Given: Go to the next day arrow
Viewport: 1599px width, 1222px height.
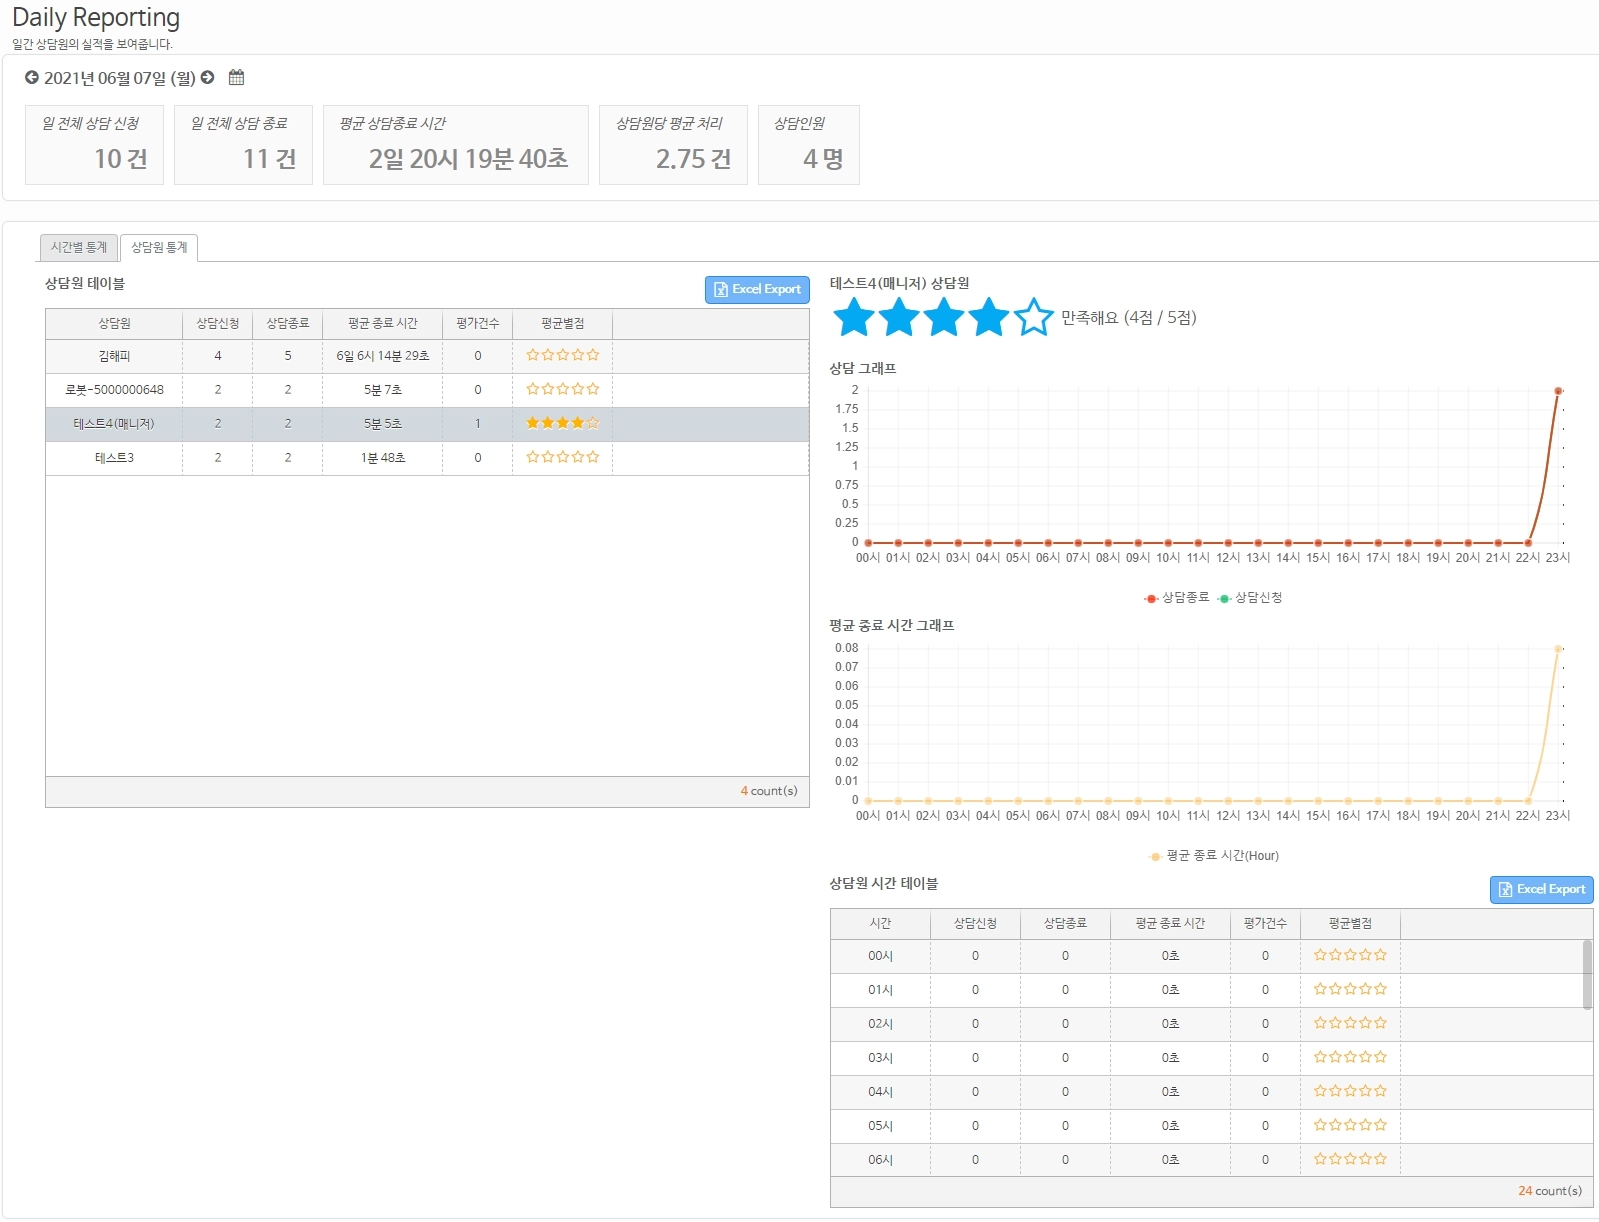Looking at the screenshot, I should (208, 77).
